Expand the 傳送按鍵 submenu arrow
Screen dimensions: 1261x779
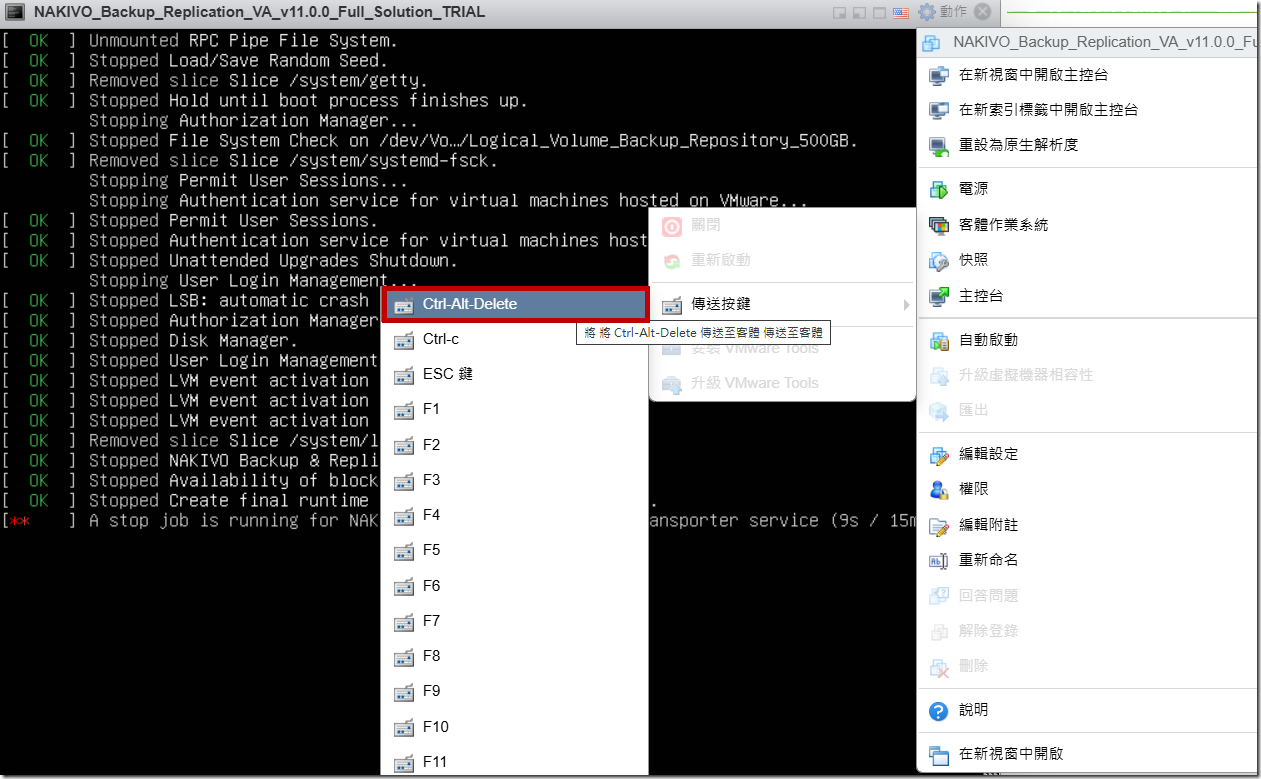pos(906,304)
